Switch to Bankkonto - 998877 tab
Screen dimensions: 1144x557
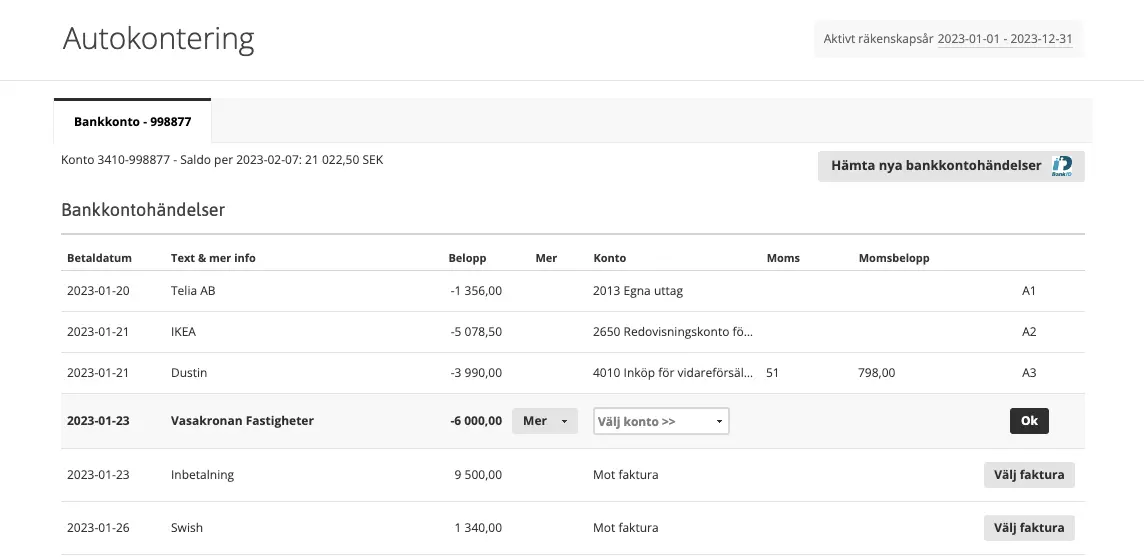pos(132,122)
